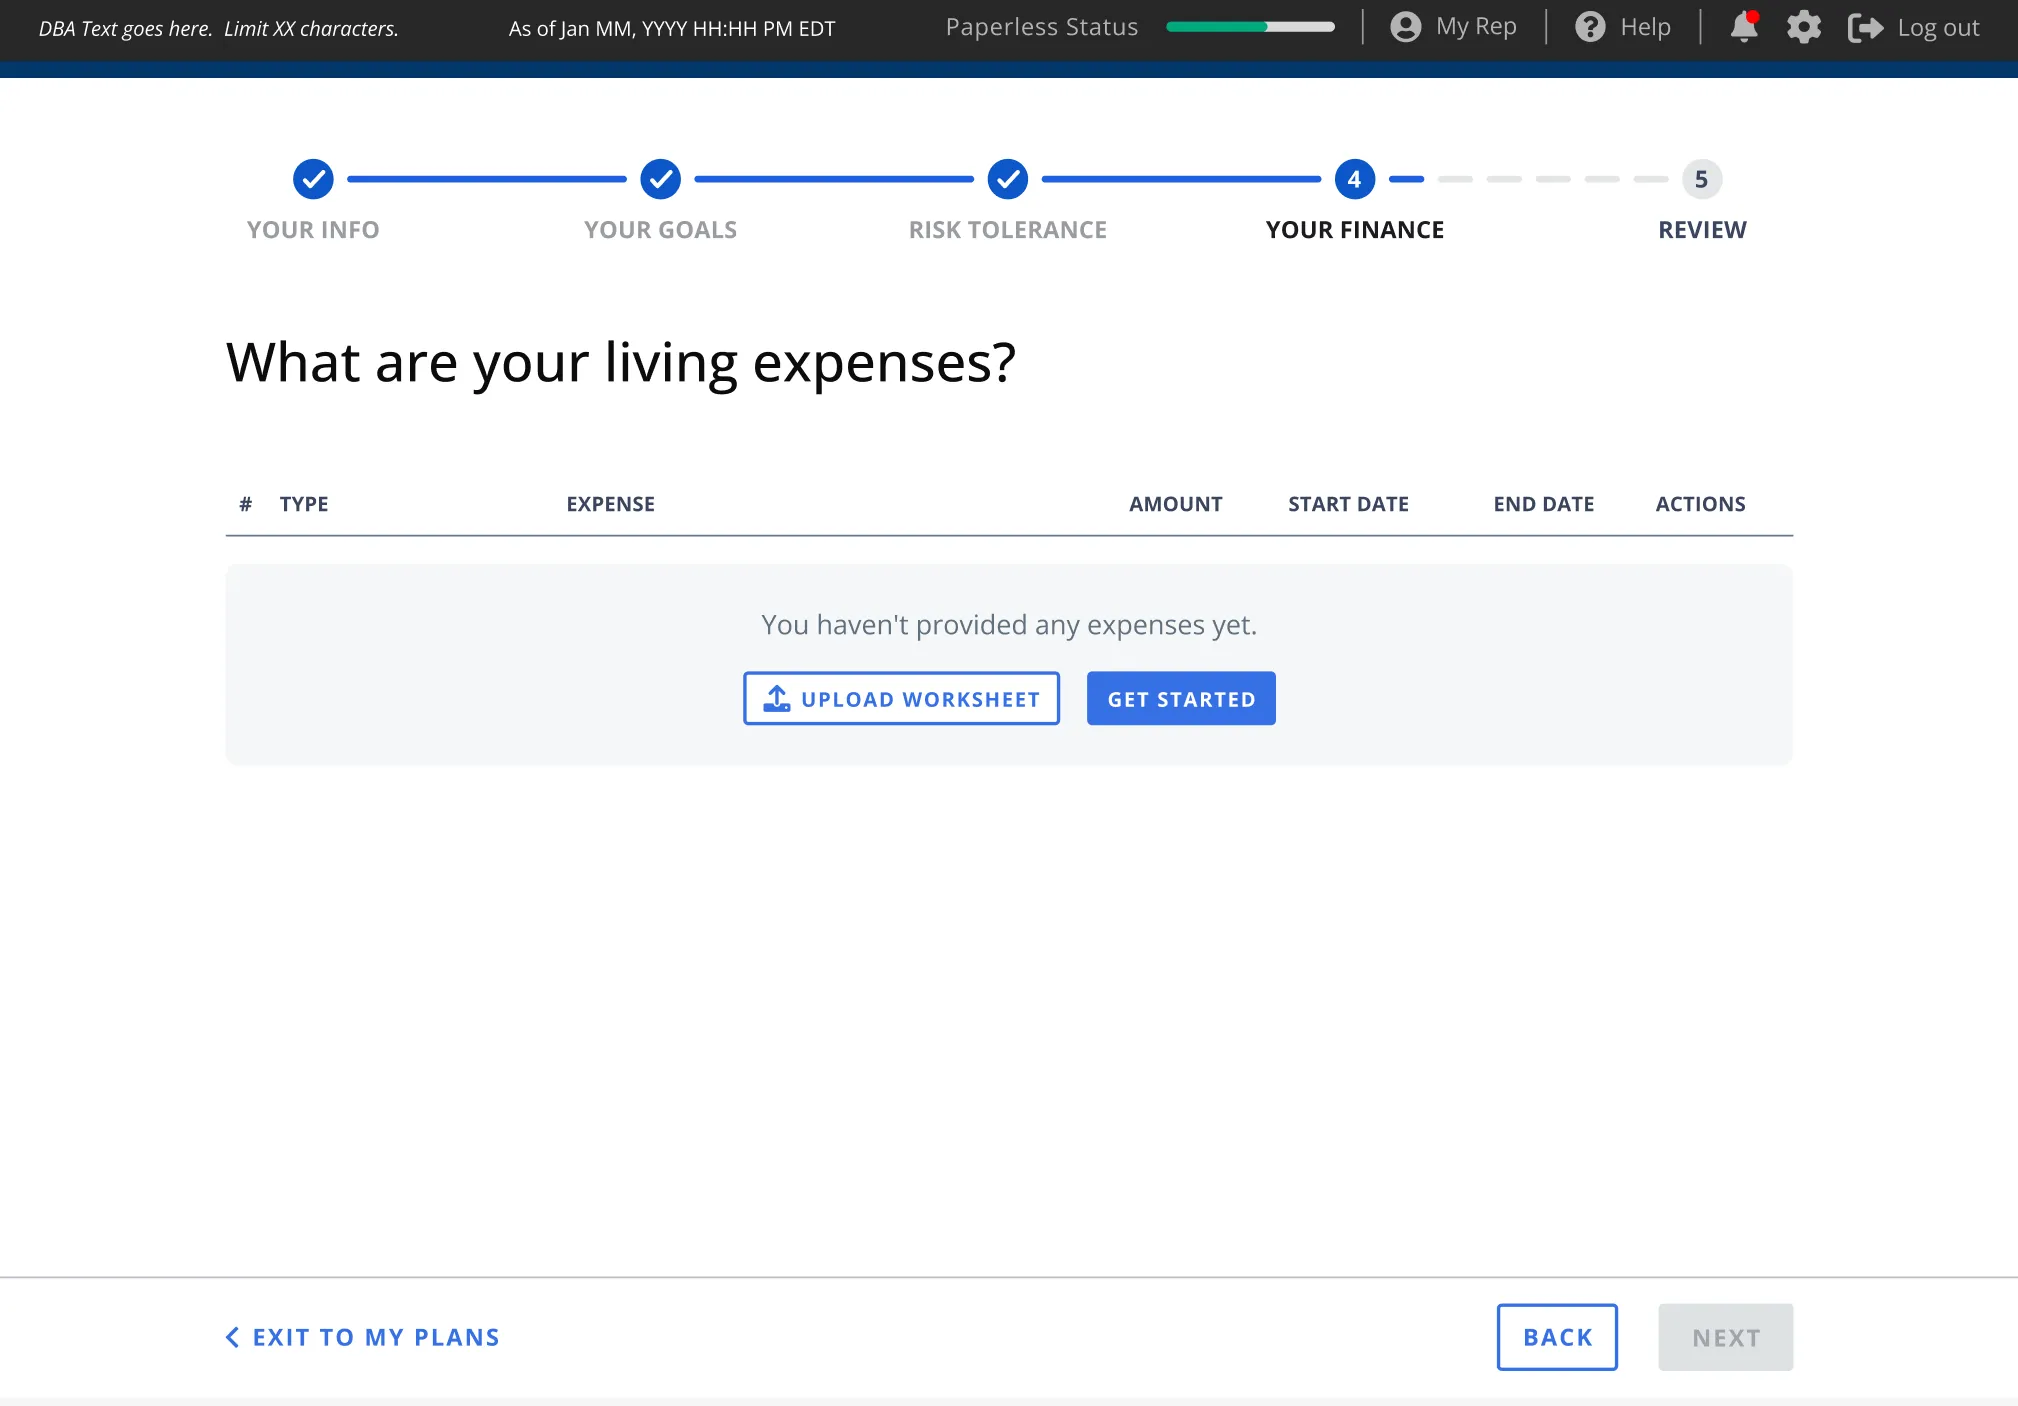Screen dimensions: 2018x1406
Task: Click the My Rep person icon
Action: coord(1406,27)
